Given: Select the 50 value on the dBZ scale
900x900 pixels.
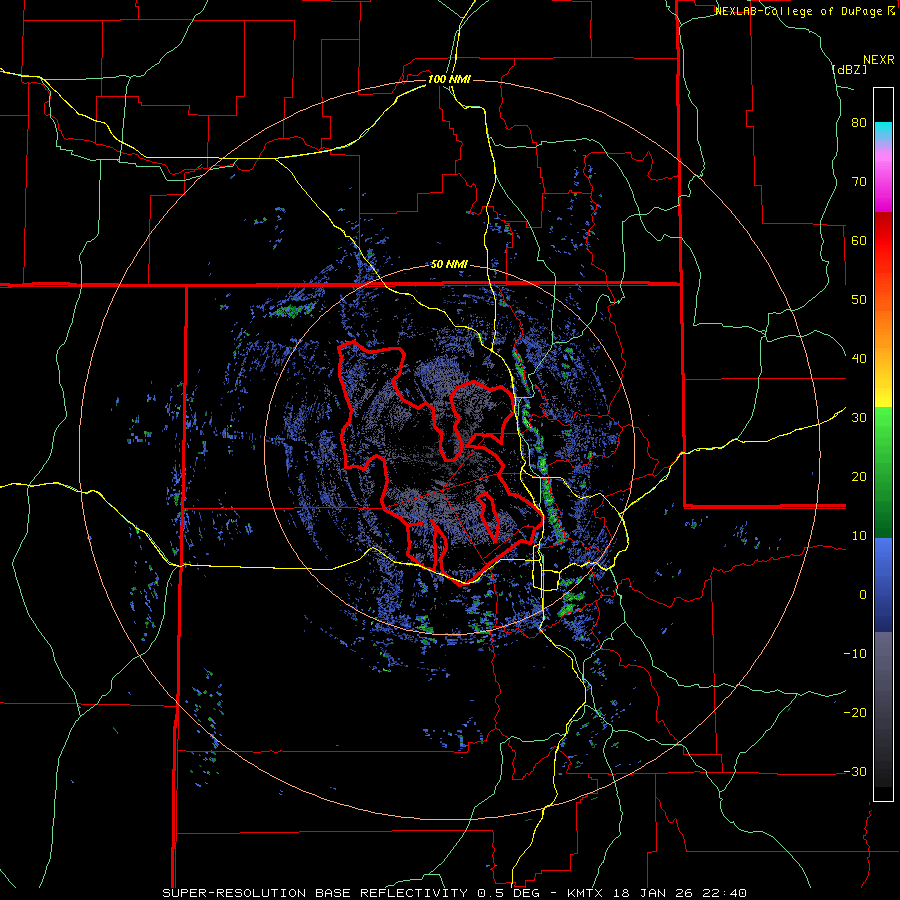Looking at the screenshot, I should click(x=859, y=300).
